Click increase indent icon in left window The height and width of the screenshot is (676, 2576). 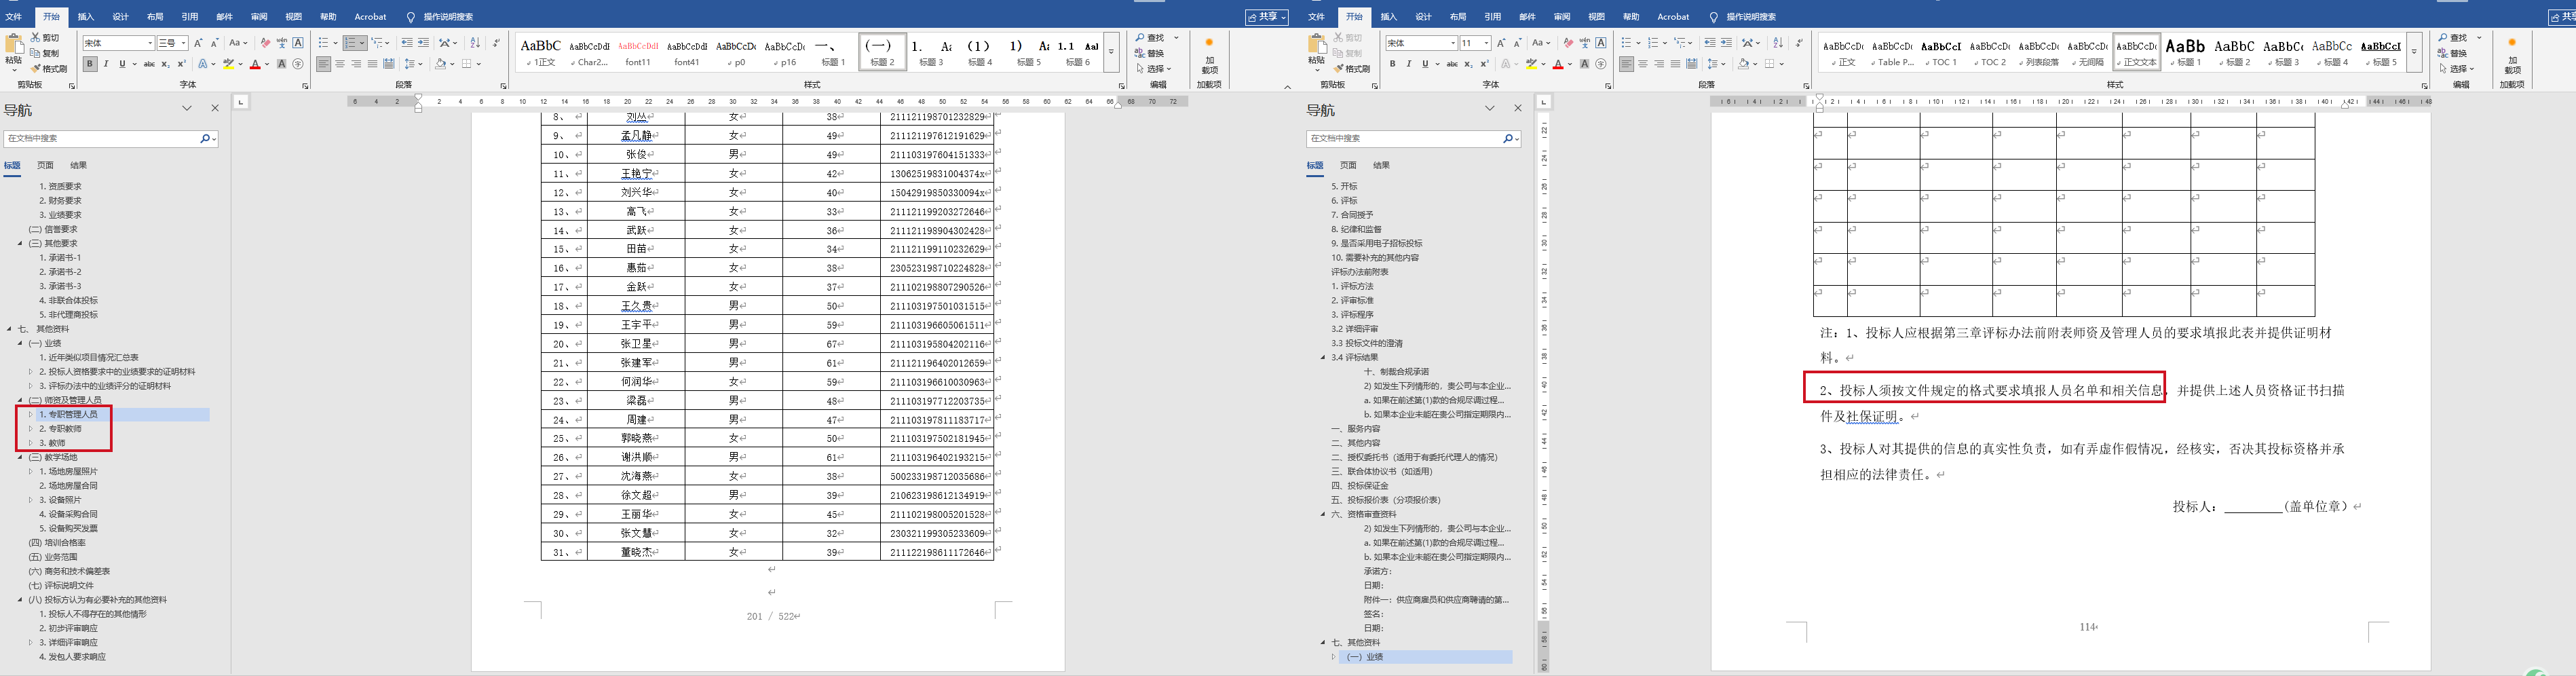[x=423, y=43]
